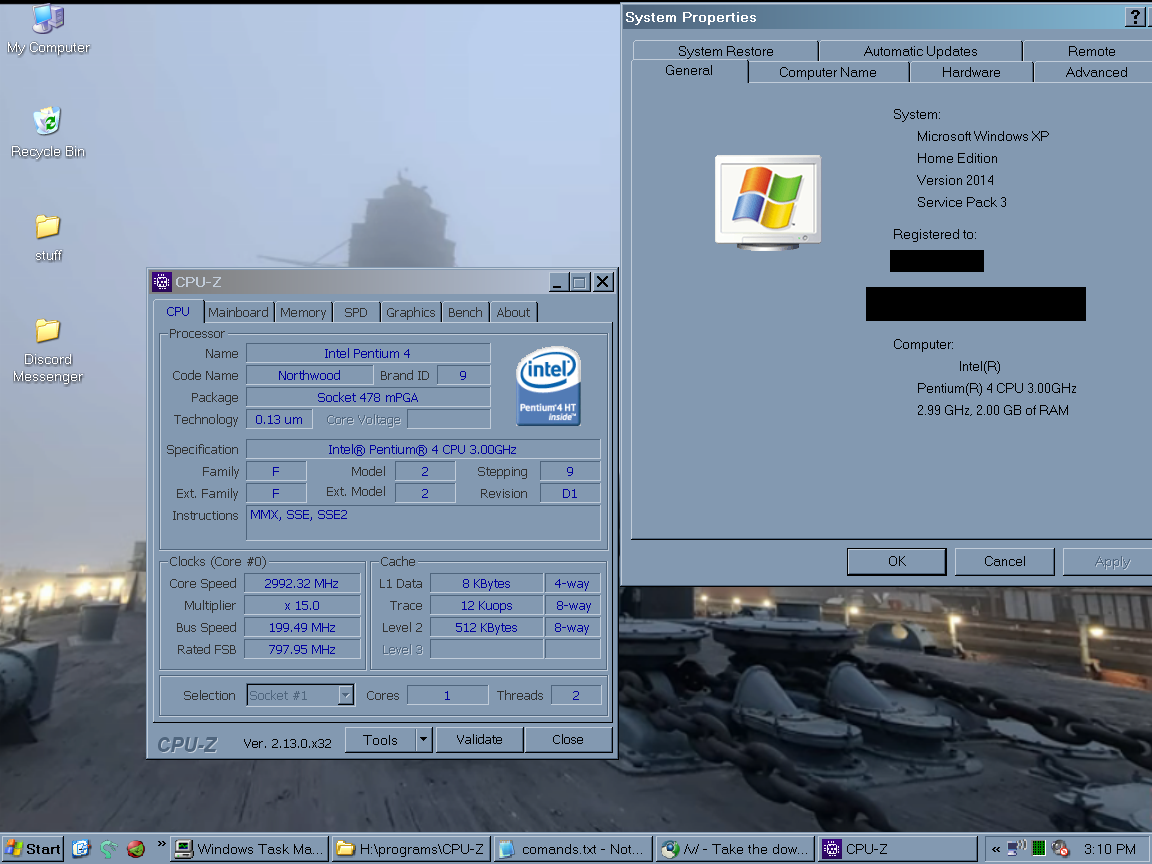Open the About tab in CPU-Z
Screen dimensions: 1152x864
(513, 312)
